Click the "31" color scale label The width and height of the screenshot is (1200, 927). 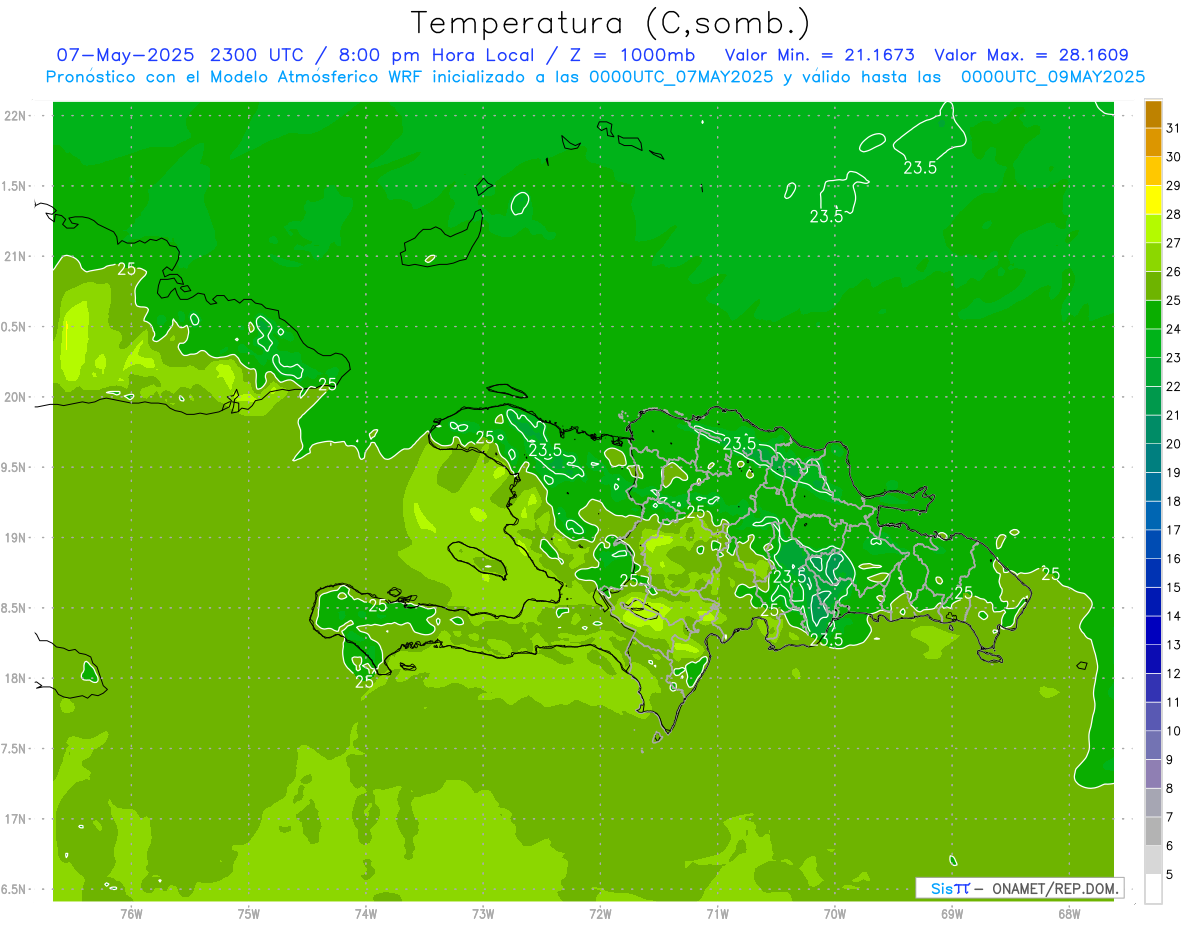pos(1174,128)
